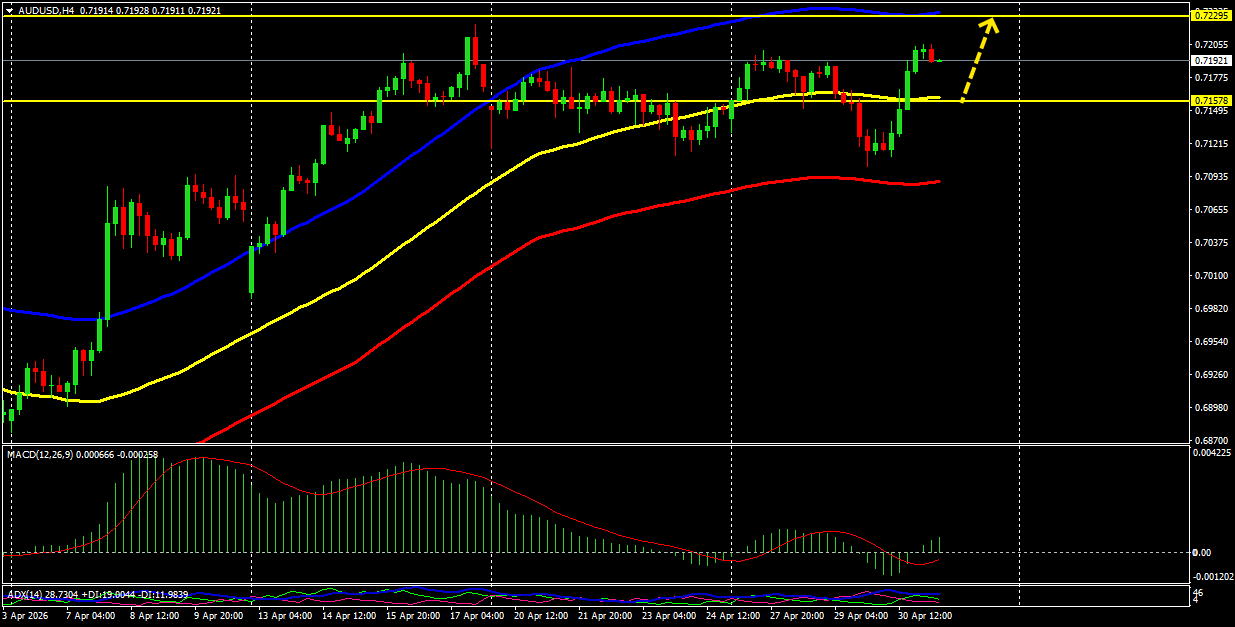Click the 0.71578 yellow price tag
1235x627 pixels.
(1211, 101)
